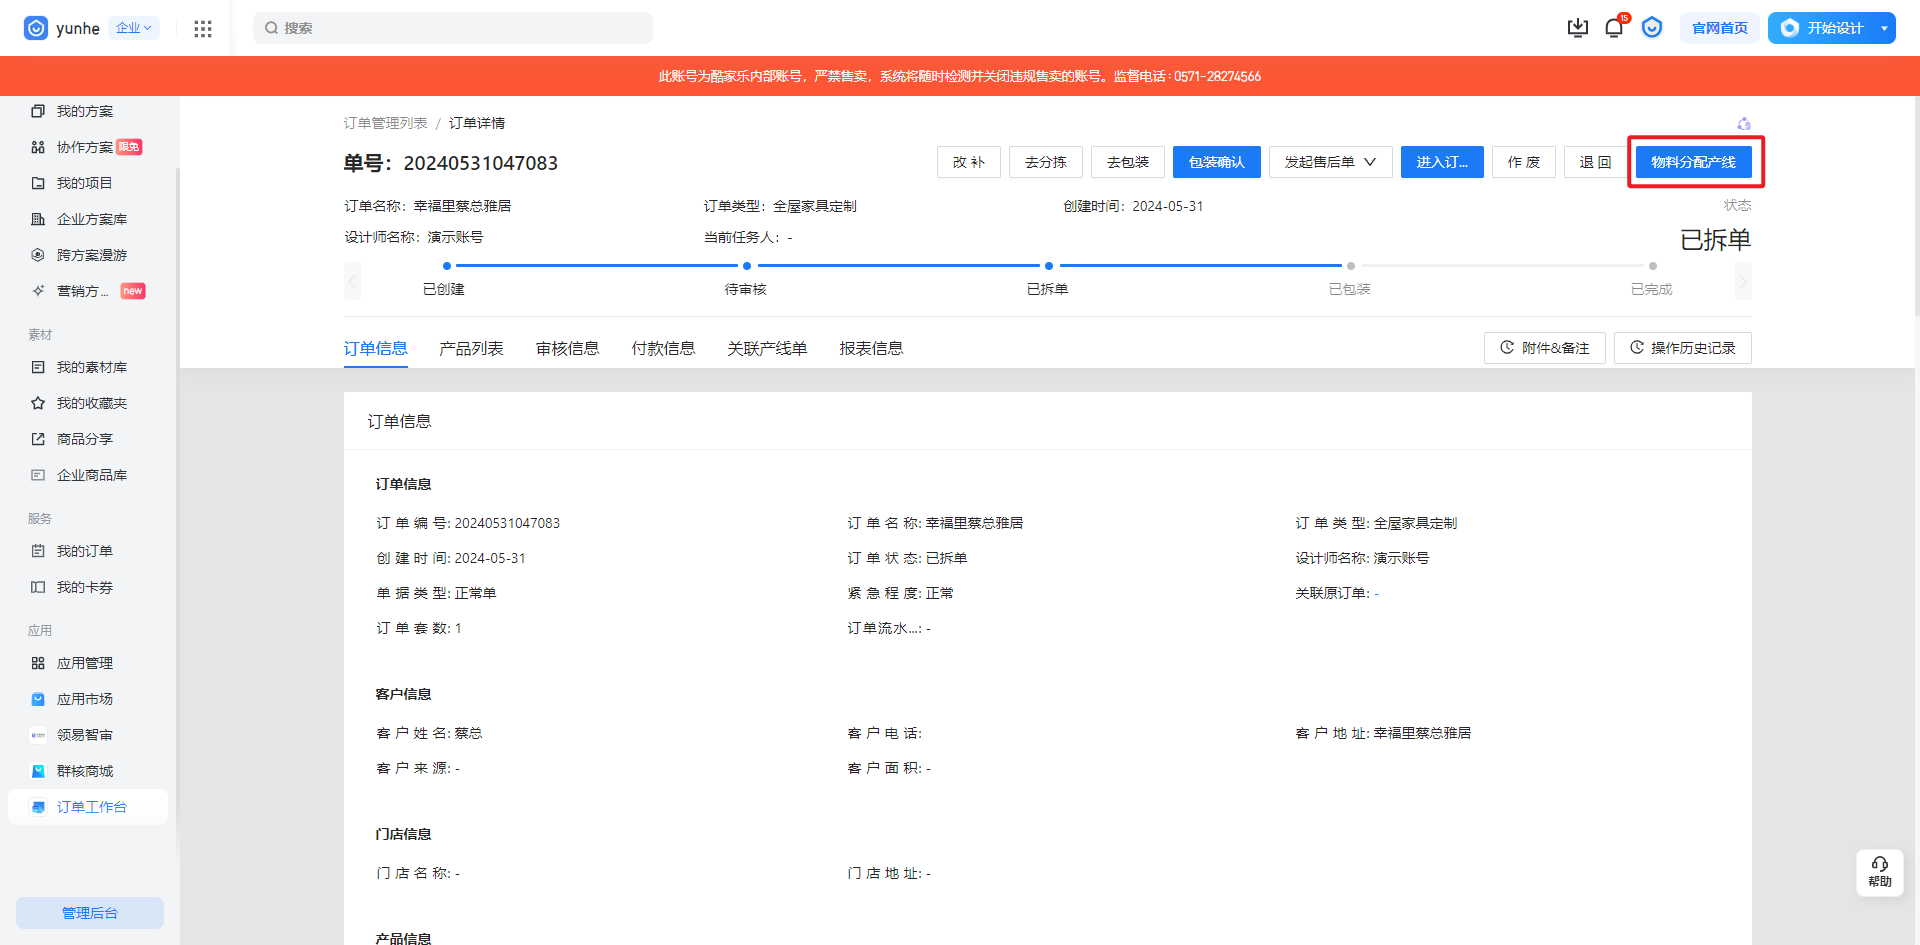This screenshot has height=945, width=1920.
Task: Click the 搜索 search field
Action: click(453, 28)
